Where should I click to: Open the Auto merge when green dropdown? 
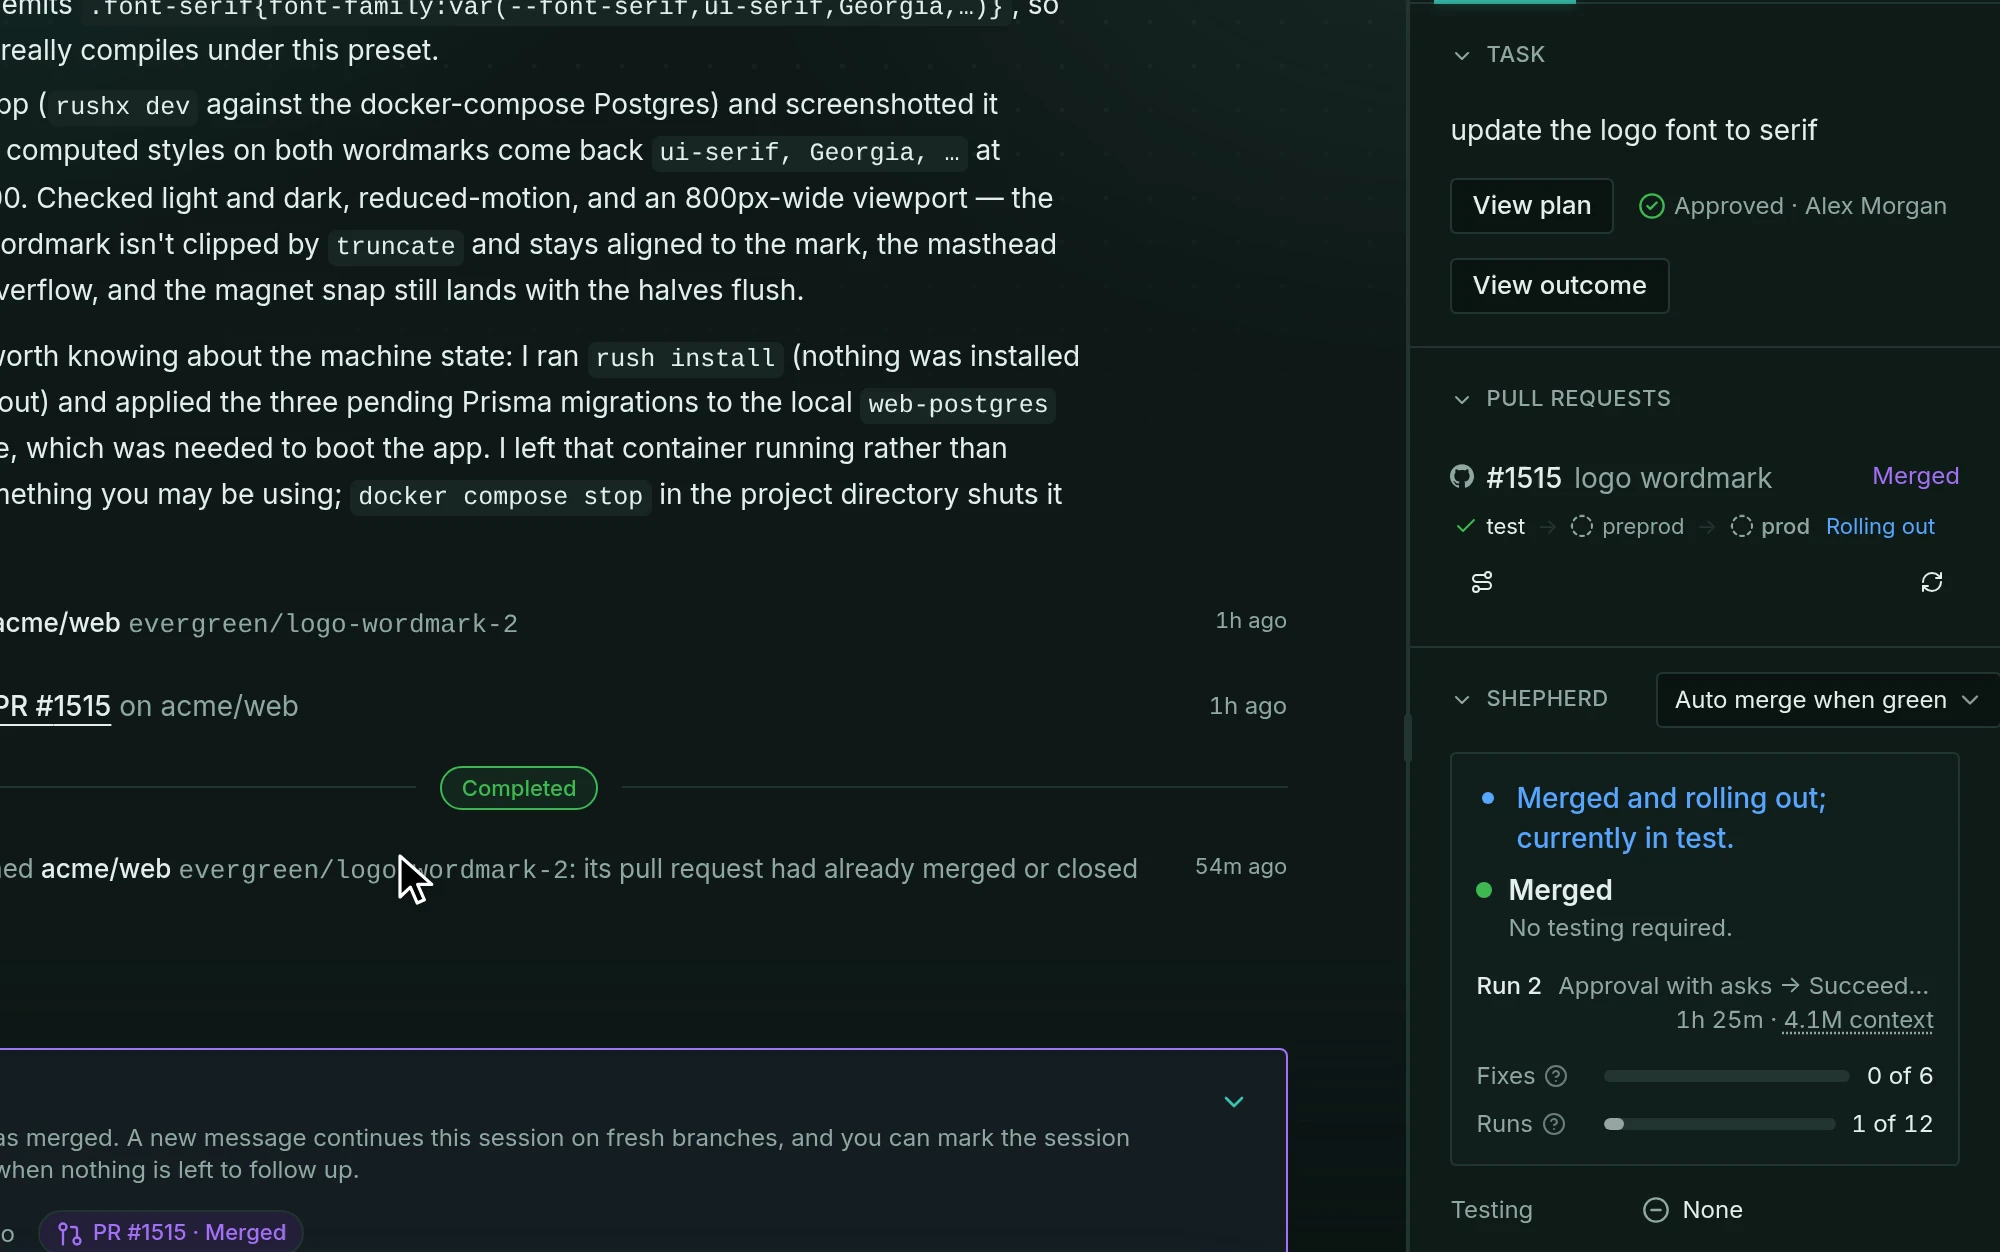(x=1826, y=700)
